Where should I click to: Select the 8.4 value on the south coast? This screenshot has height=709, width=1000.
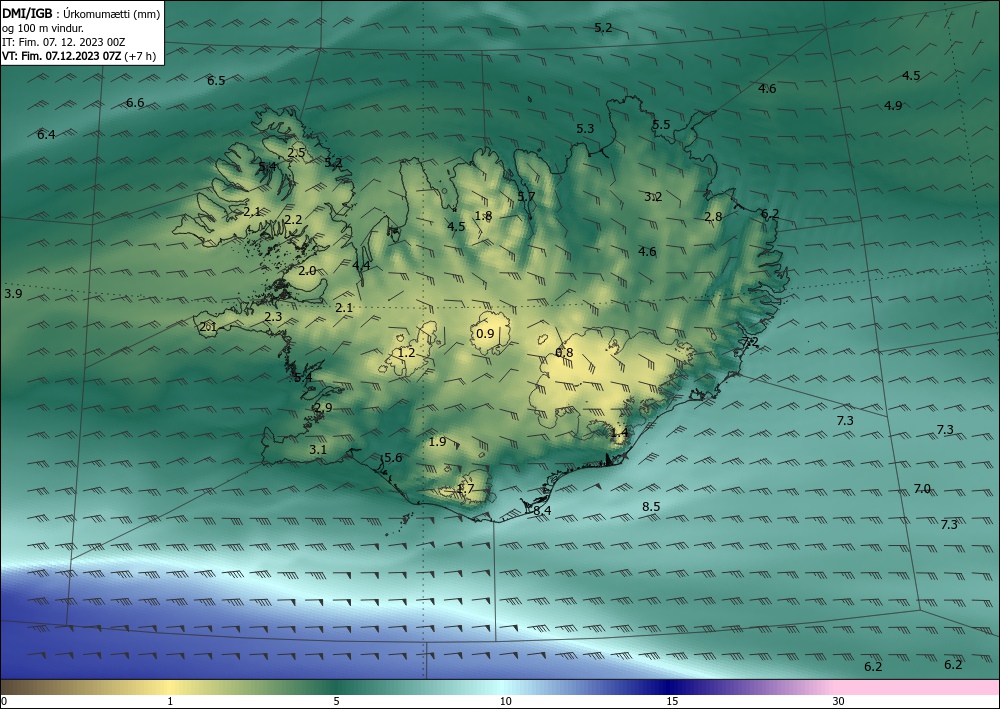(x=542, y=511)
